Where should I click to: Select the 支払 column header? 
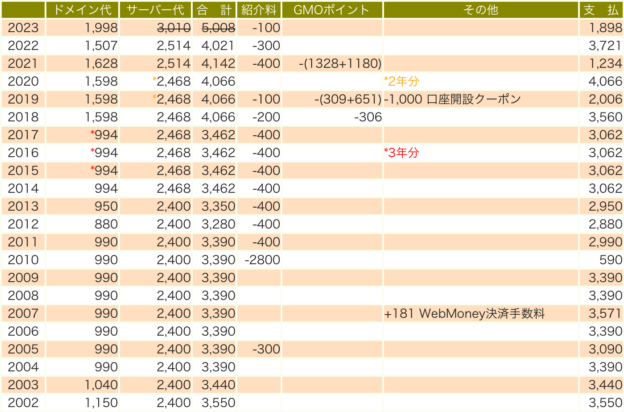596,10
